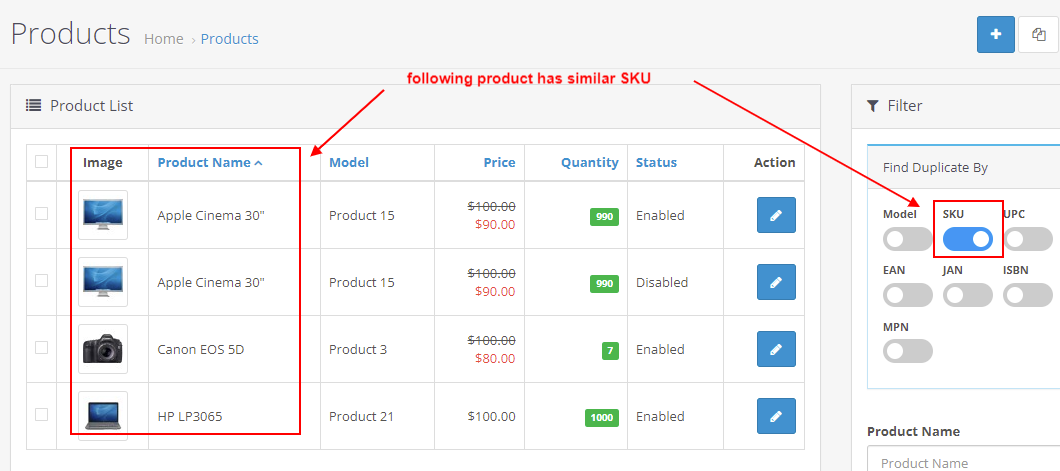
Task: Edit the enabled Apple Cinema 30" product
Action: 776,215
